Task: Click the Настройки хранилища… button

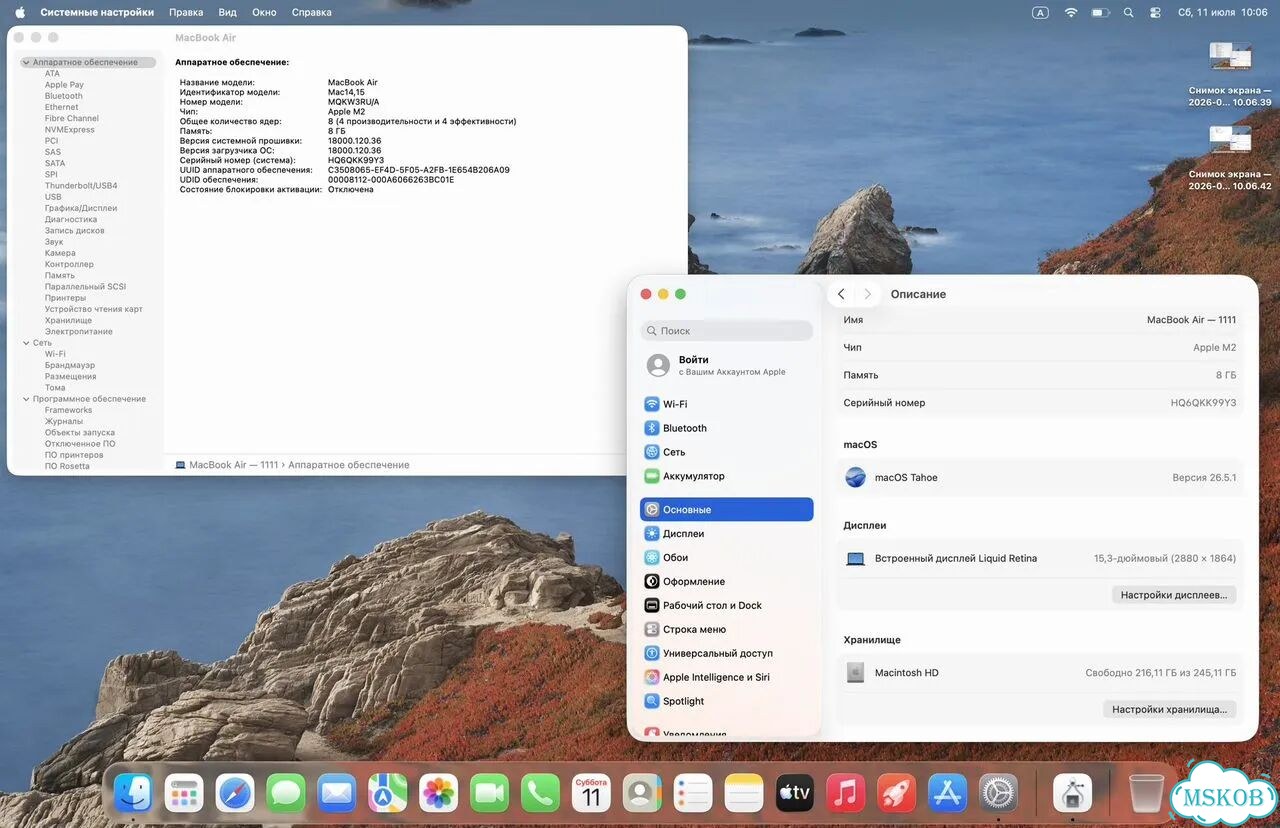Action: [1169, 709]
